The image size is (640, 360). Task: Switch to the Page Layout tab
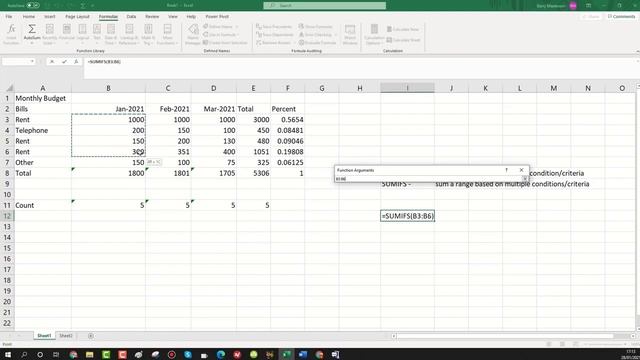pos(77,16)
